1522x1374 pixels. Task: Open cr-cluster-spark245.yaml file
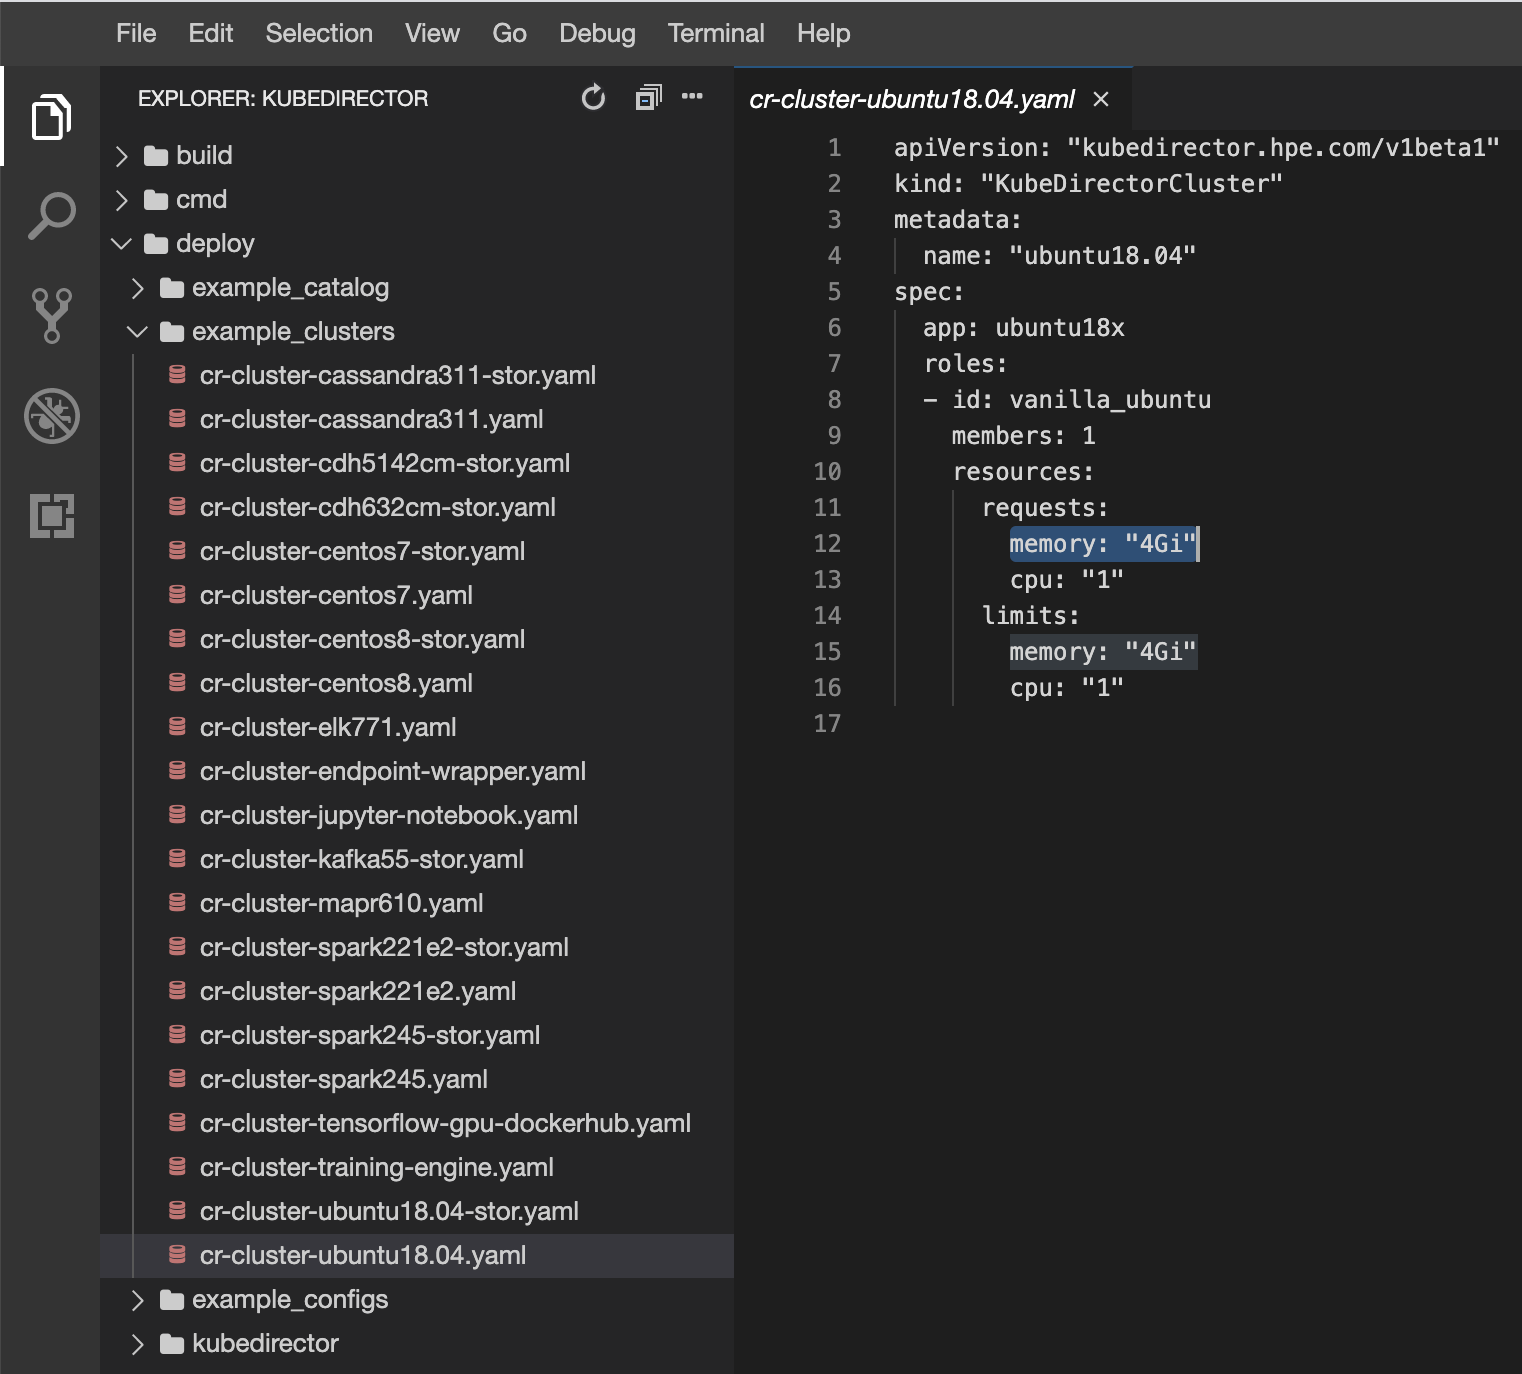[344, 1079]
